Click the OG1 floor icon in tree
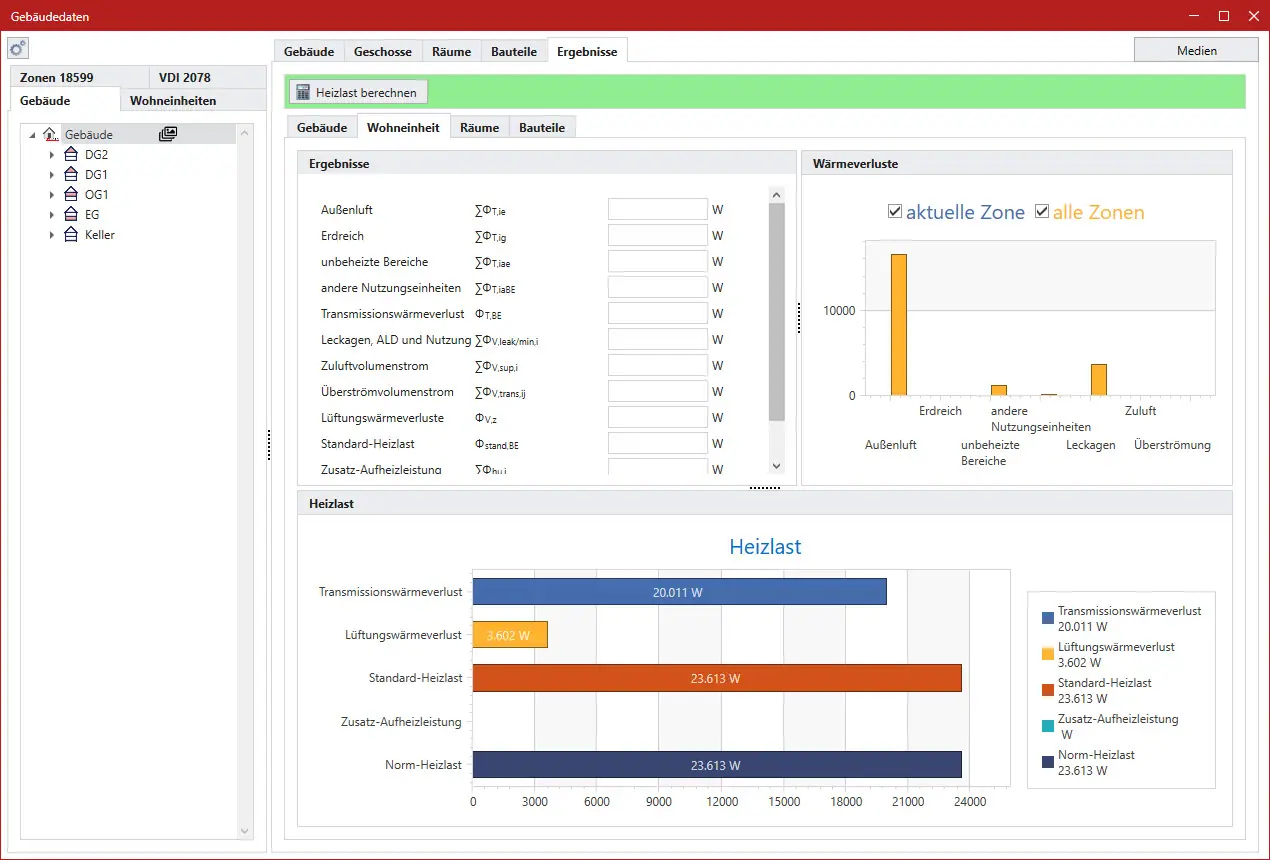Image resolution: width=1270 pixels, height=860 pixels. tap(71, 195)
